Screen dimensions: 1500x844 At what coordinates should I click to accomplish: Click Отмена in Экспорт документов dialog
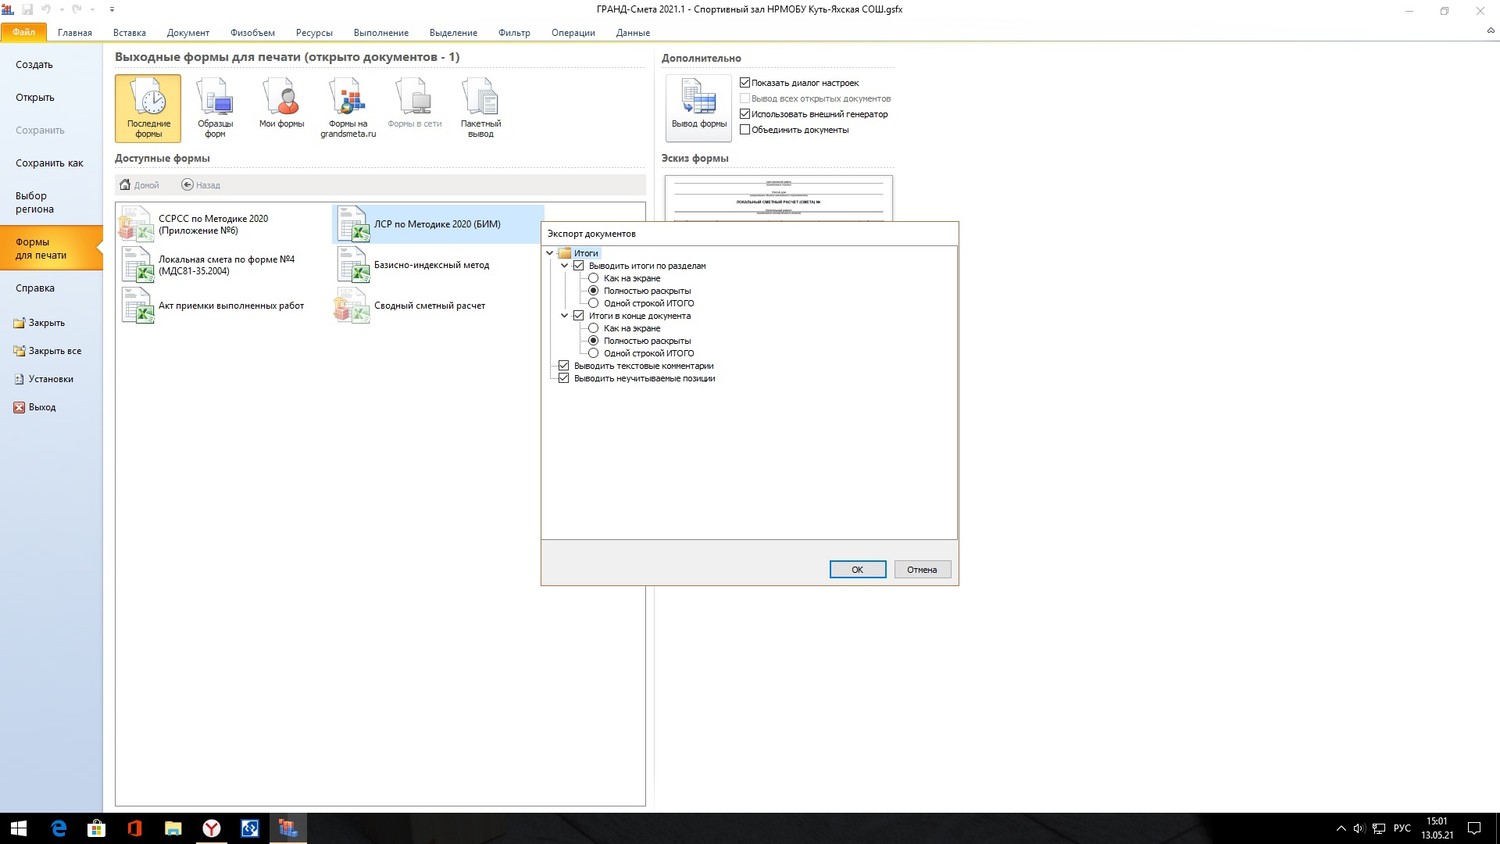922,569
